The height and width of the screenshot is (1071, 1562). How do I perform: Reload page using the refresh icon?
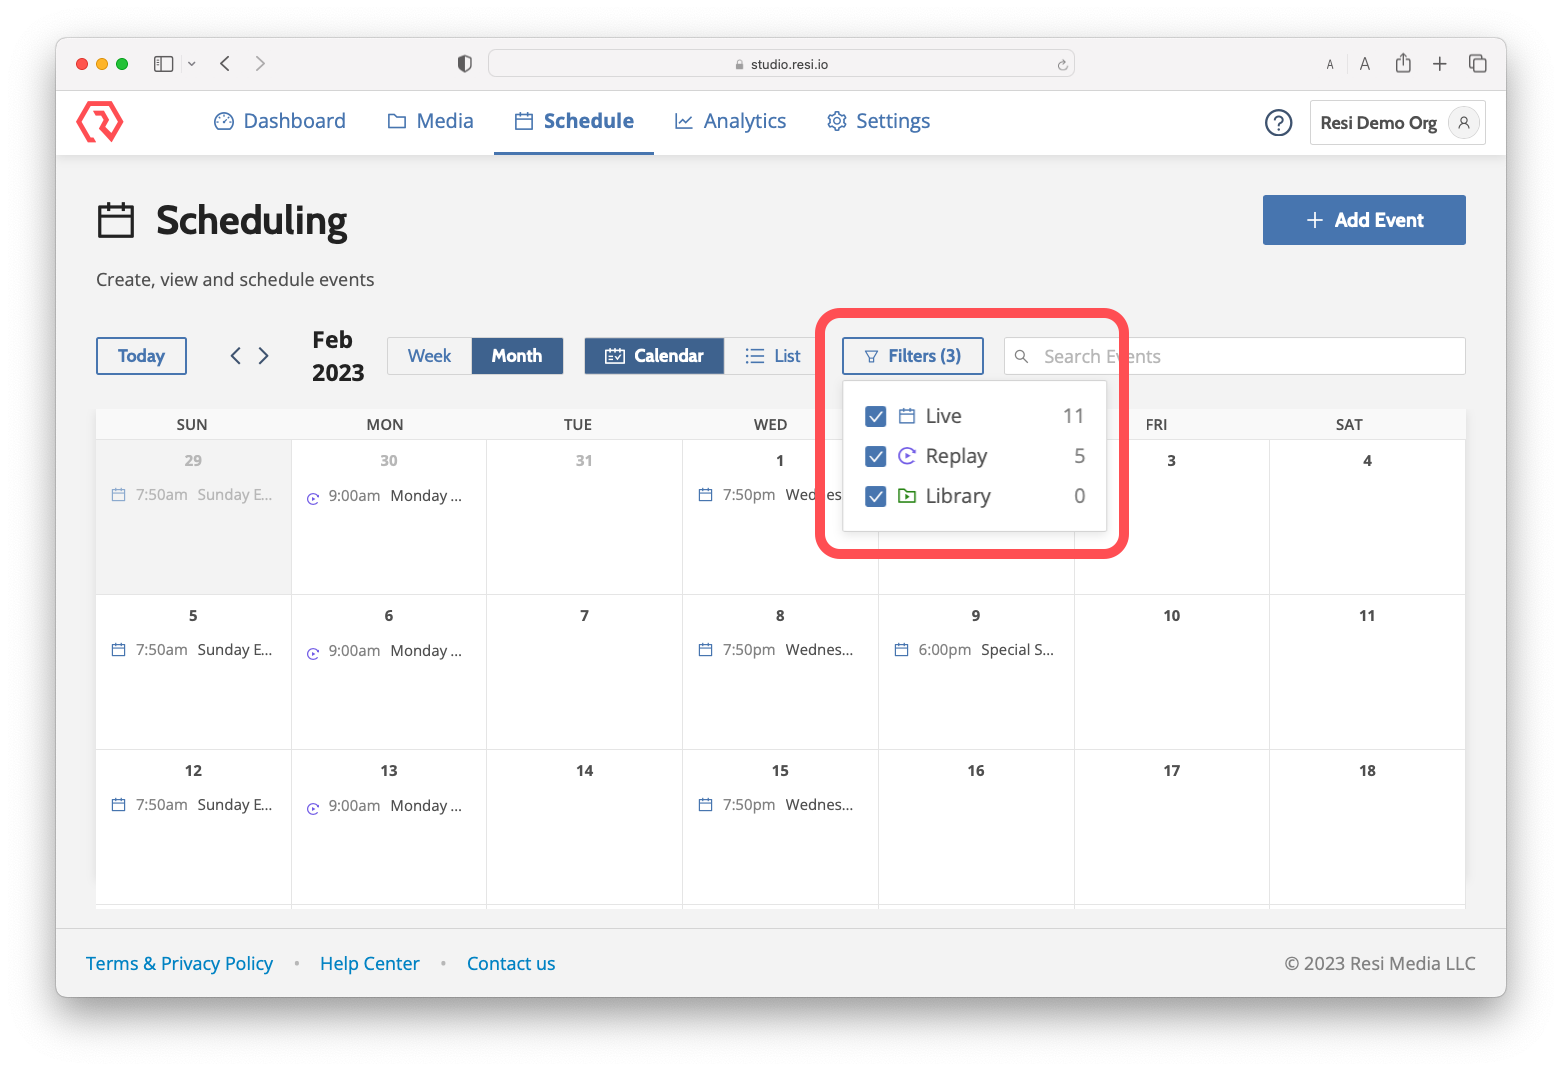click(1062, 65)
